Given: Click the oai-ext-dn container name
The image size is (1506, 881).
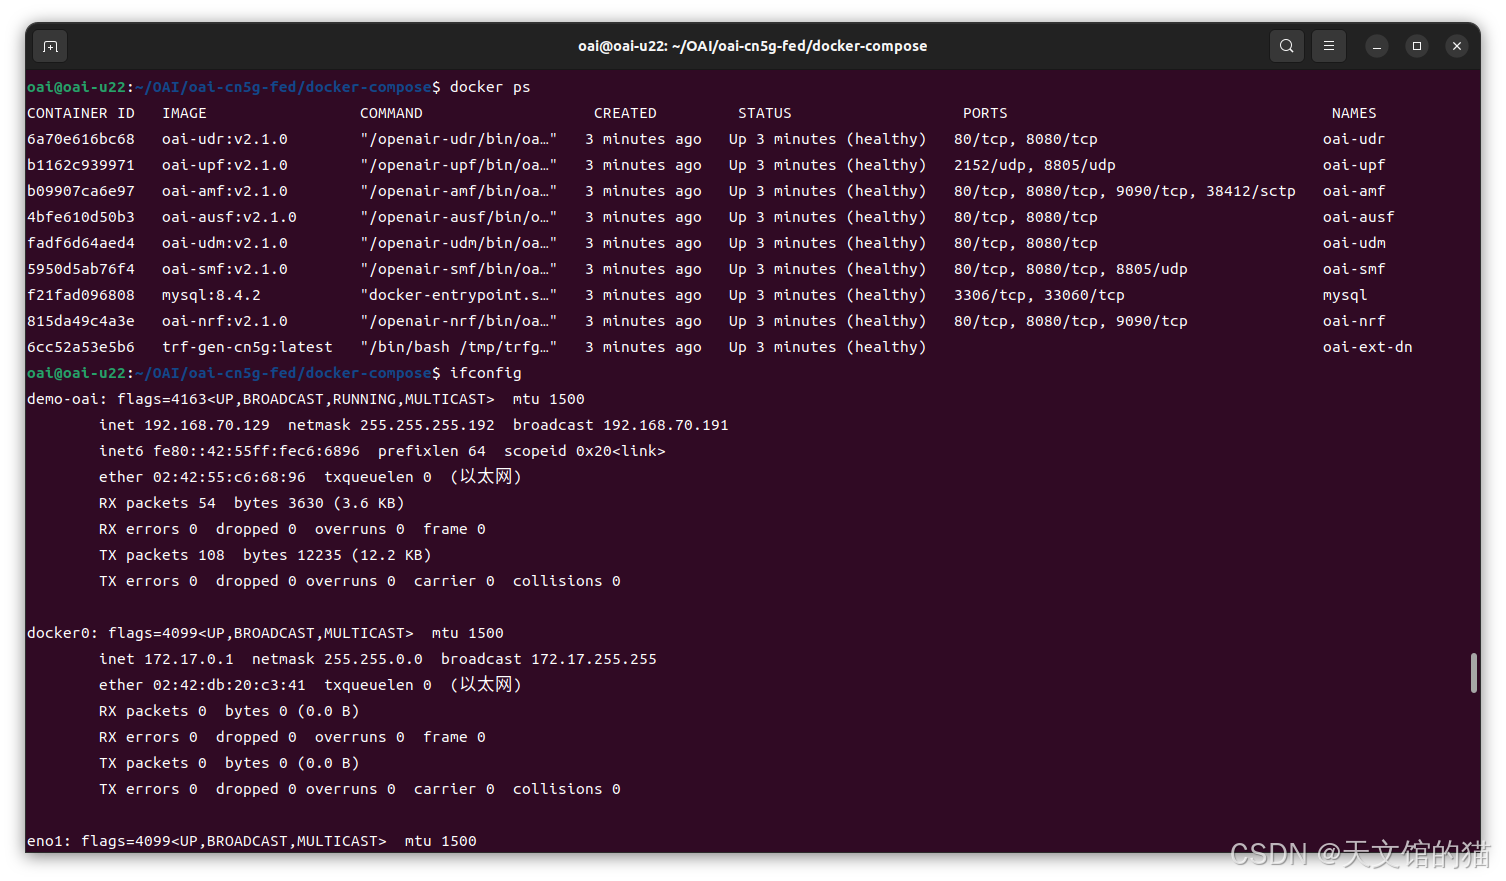Looking at the screenshot, I should 1367,347.
